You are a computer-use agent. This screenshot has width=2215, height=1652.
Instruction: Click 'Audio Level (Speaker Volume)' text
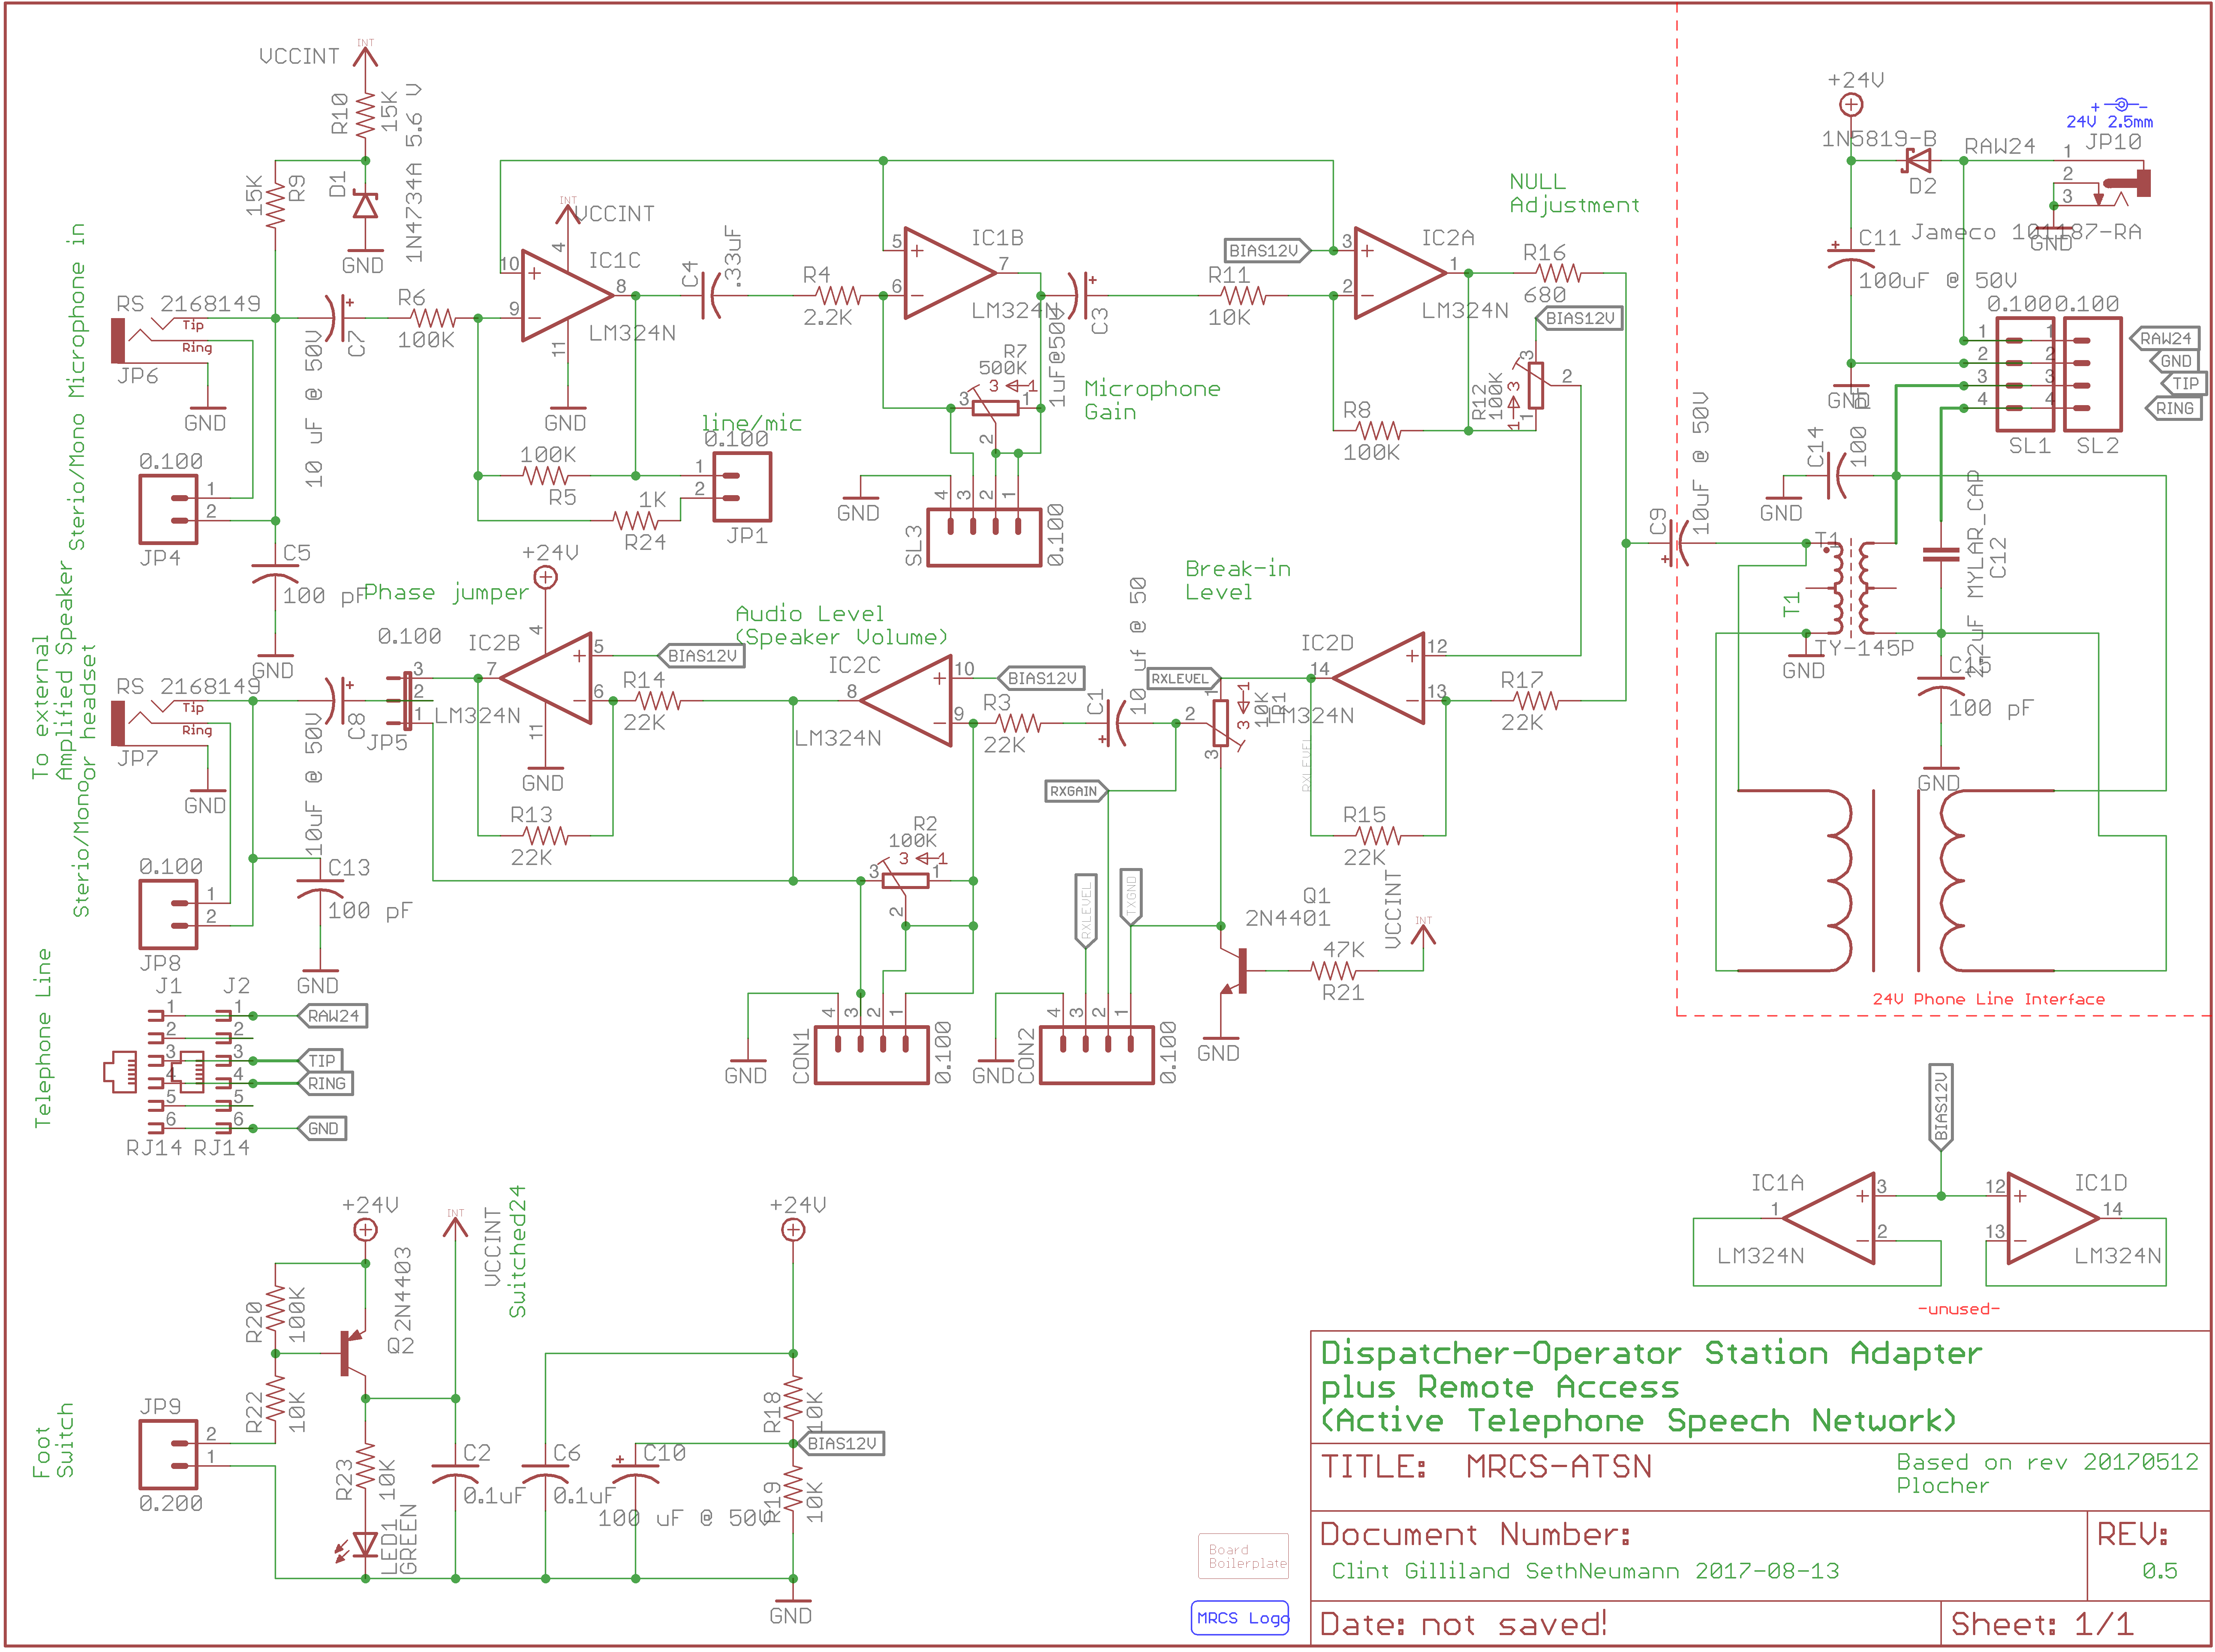click(x=841, y=625)
